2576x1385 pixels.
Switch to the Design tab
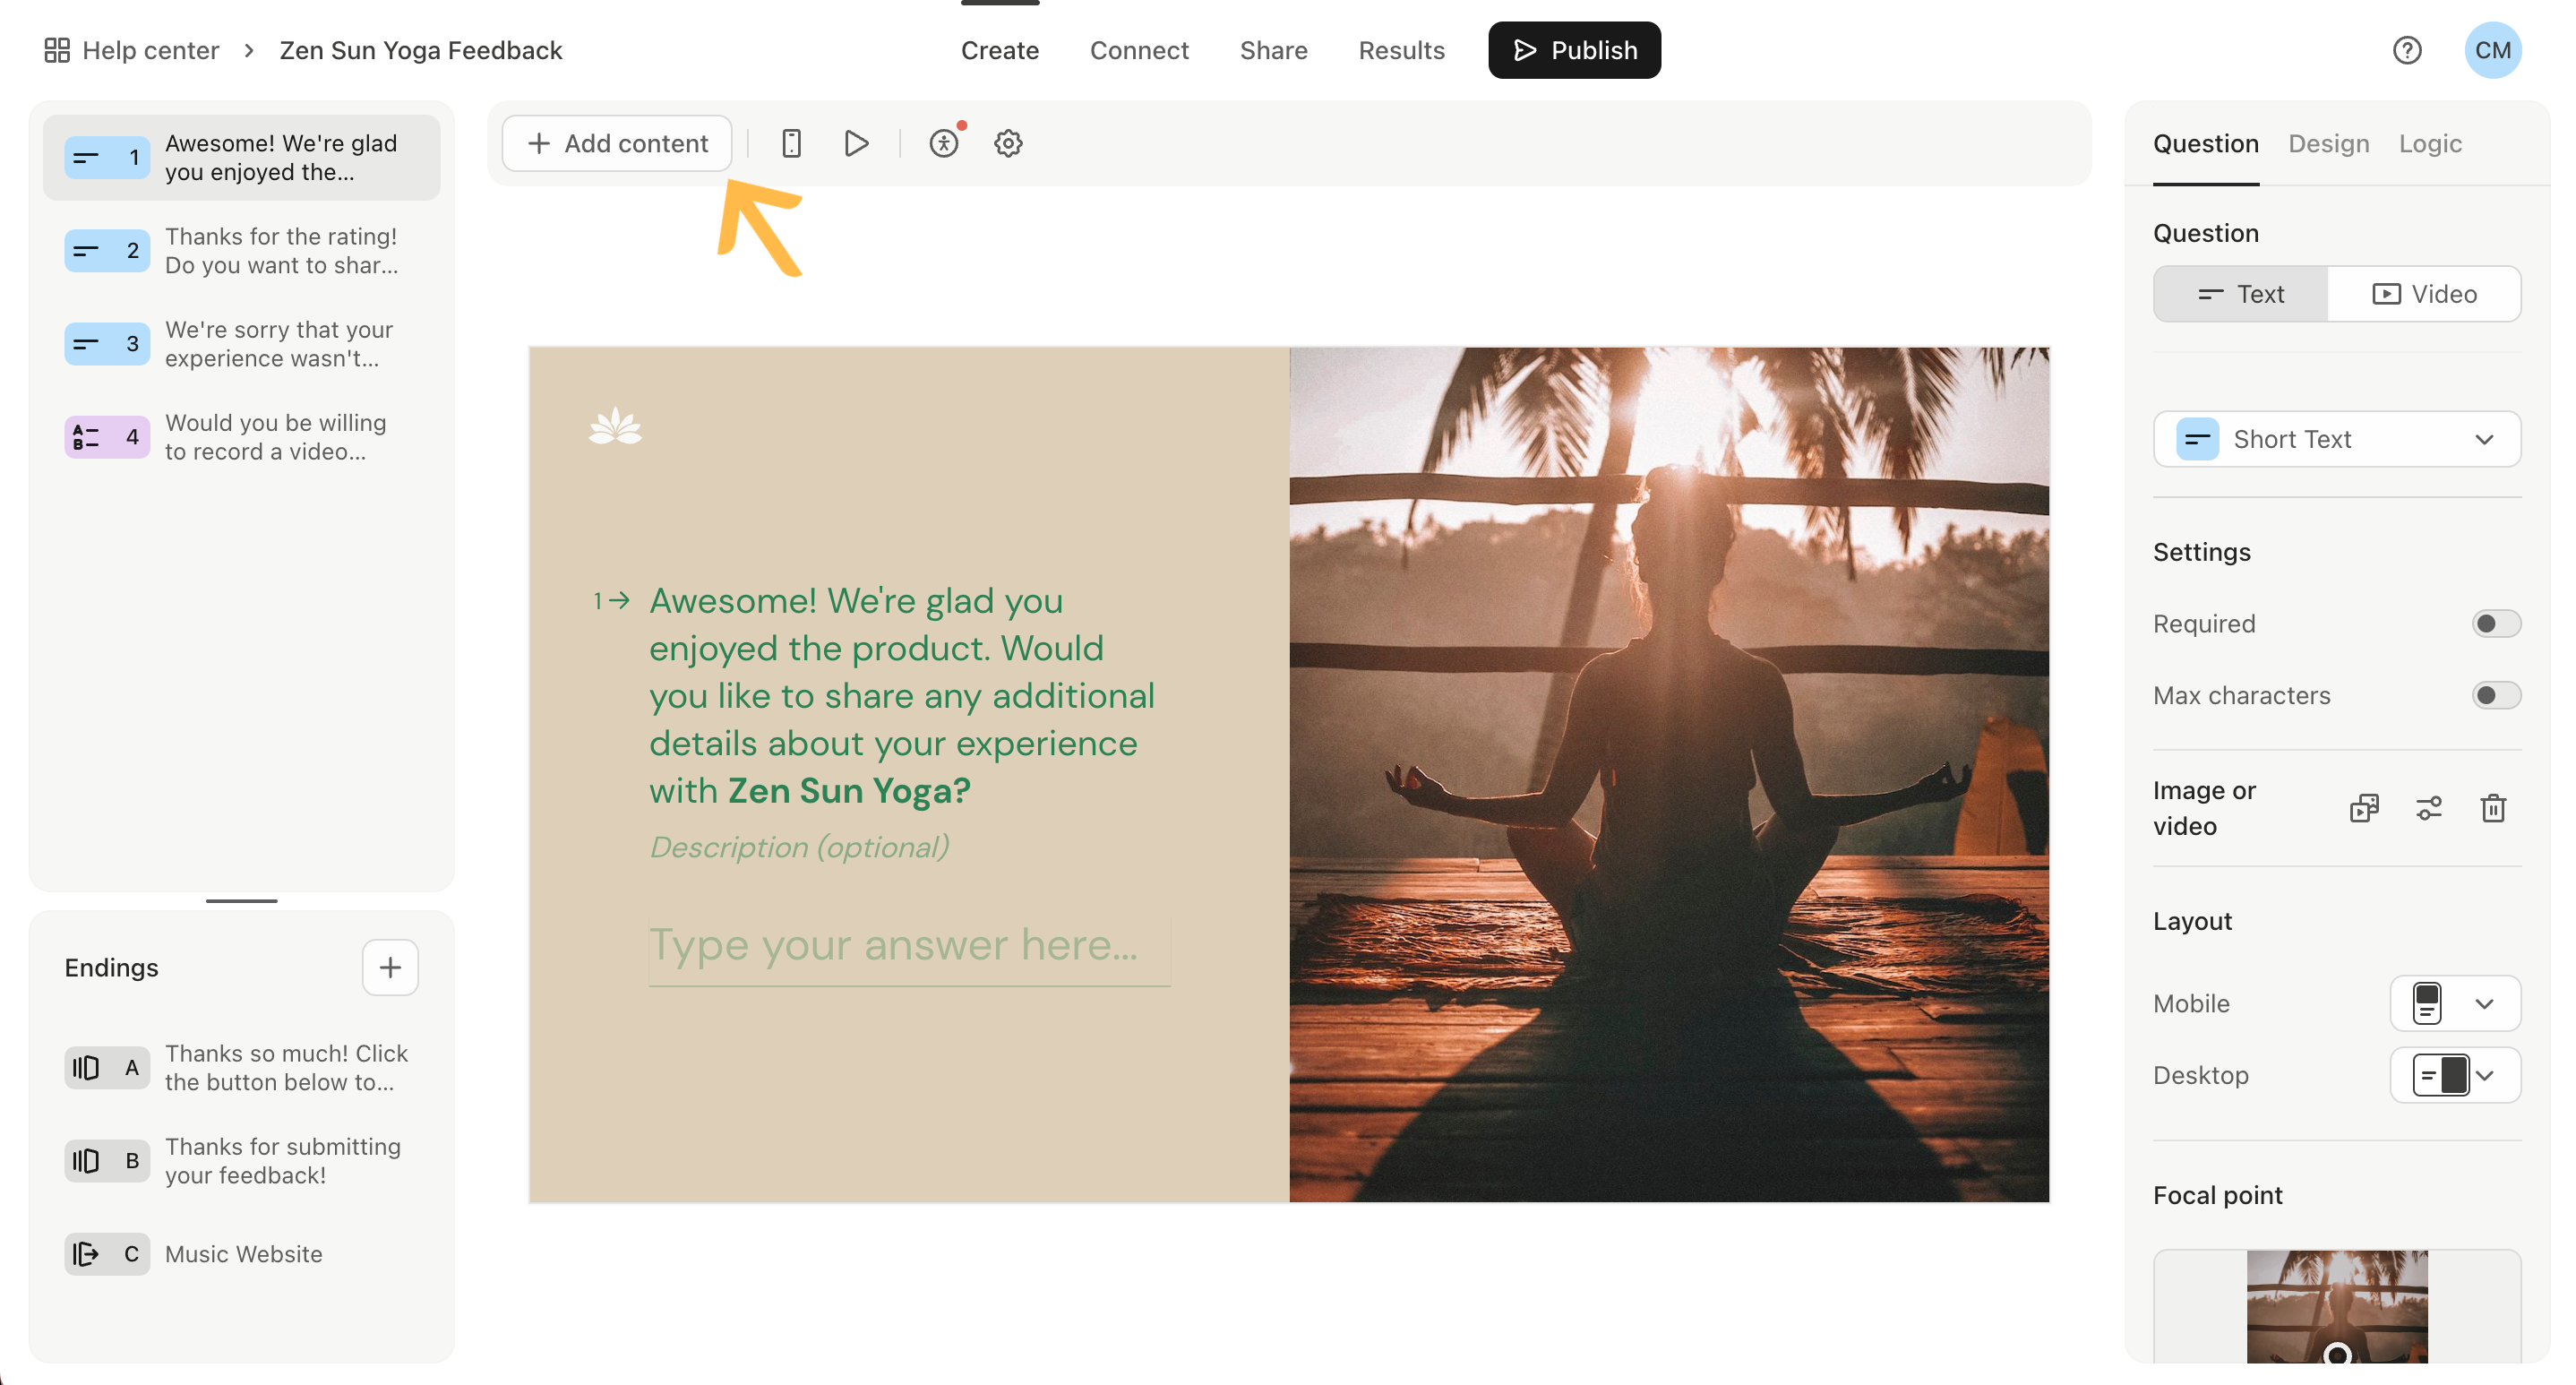click(x=2328, y=144)
